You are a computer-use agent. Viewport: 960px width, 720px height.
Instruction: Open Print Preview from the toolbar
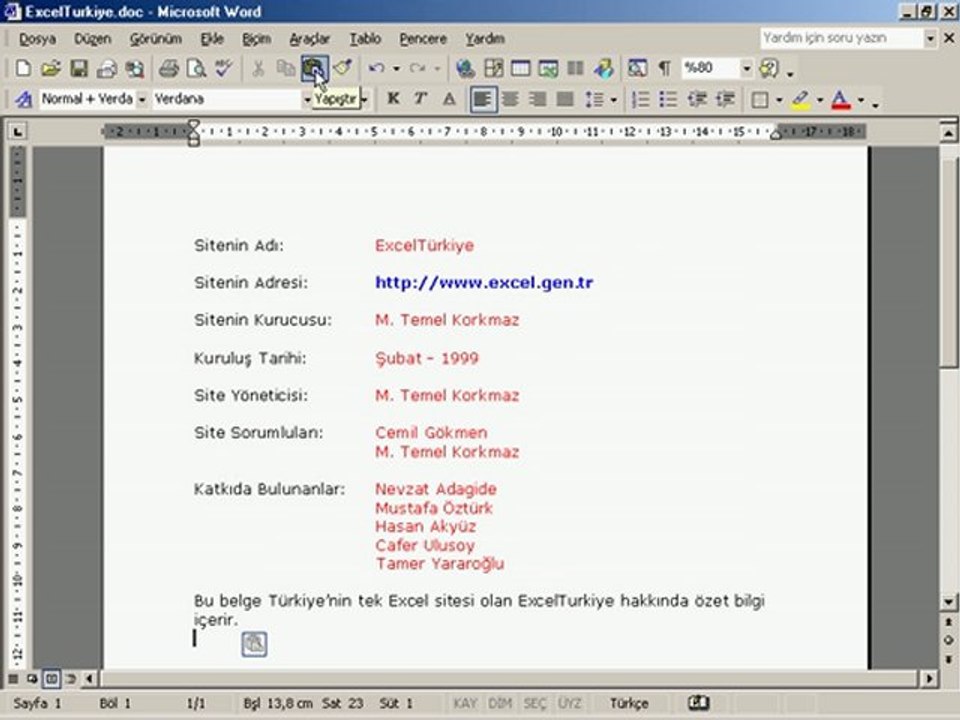[x=196, y=68]
